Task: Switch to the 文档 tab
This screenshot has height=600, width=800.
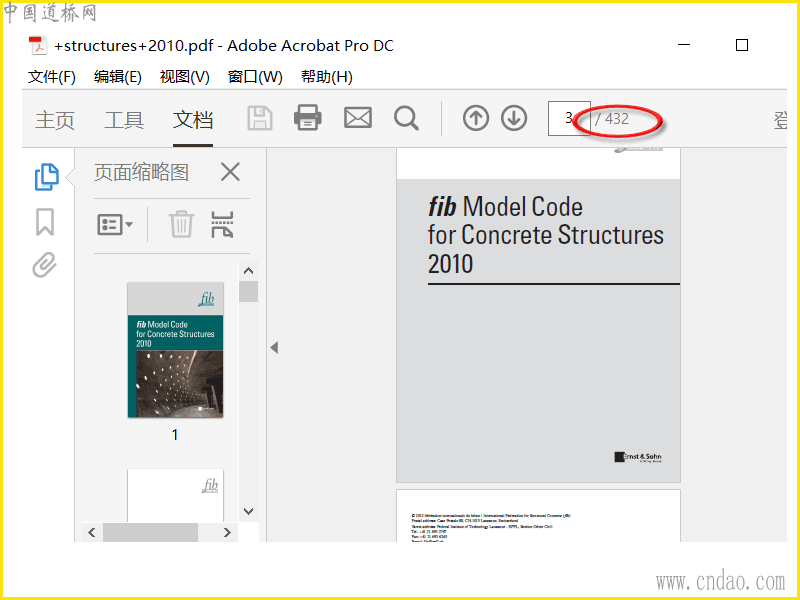Action: (193, 120)
